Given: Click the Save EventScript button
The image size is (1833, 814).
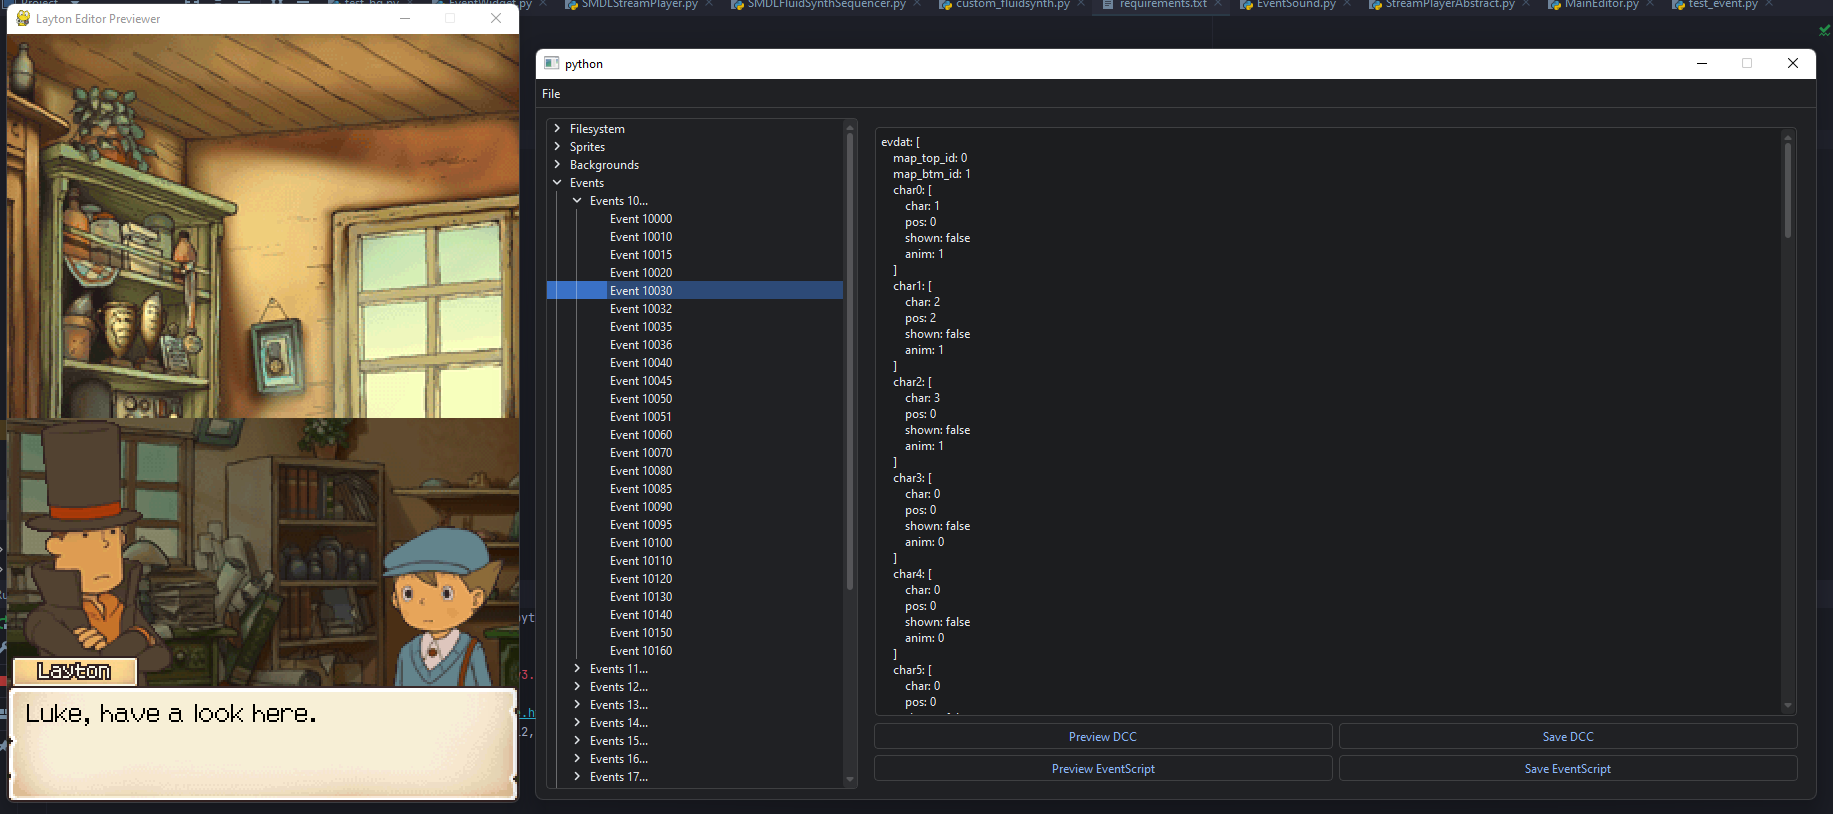Looking at the screenshot, I should [1568, 769].
